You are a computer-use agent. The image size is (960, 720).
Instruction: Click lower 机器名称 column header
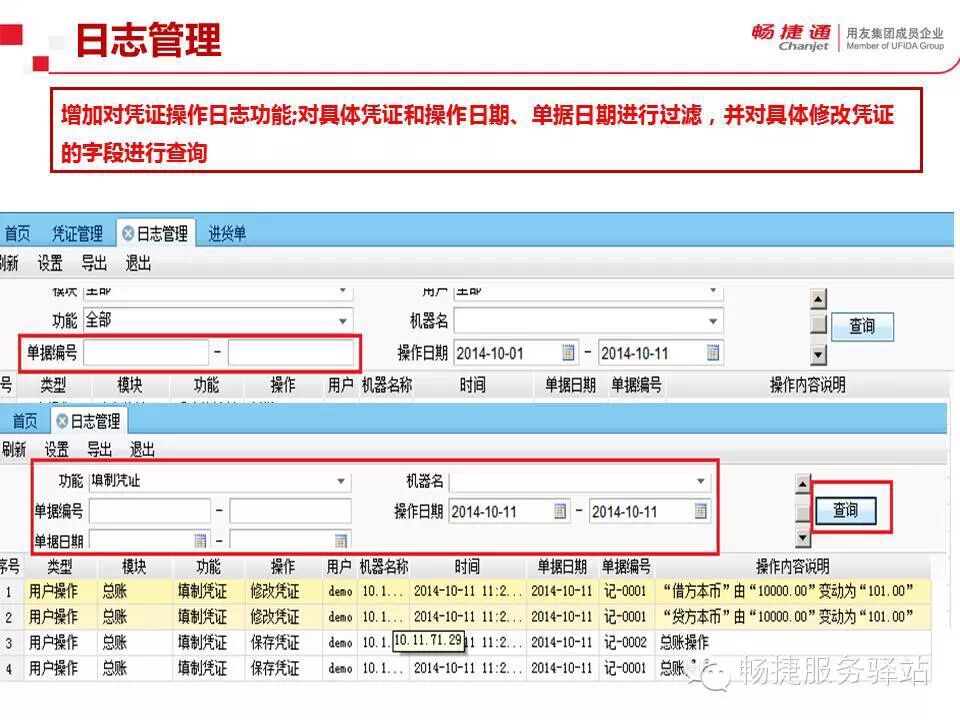(x=384, y=566)
